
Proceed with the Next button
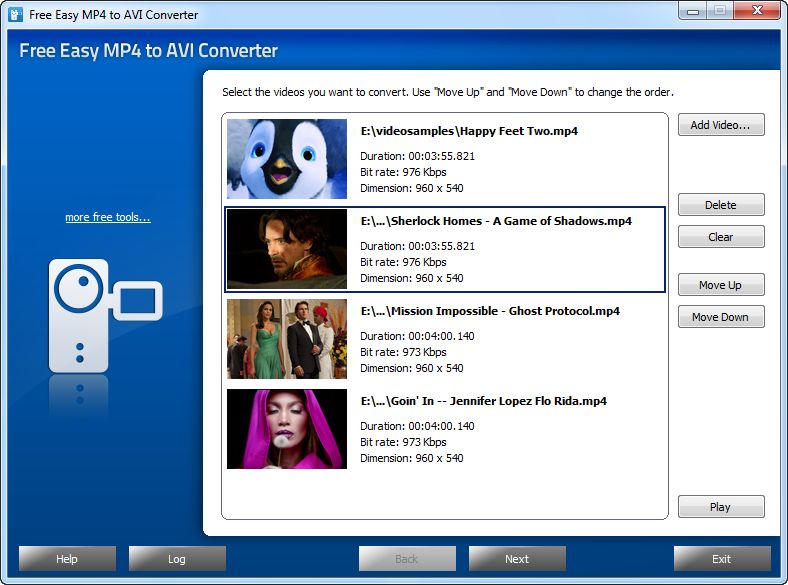pos(517,559)
